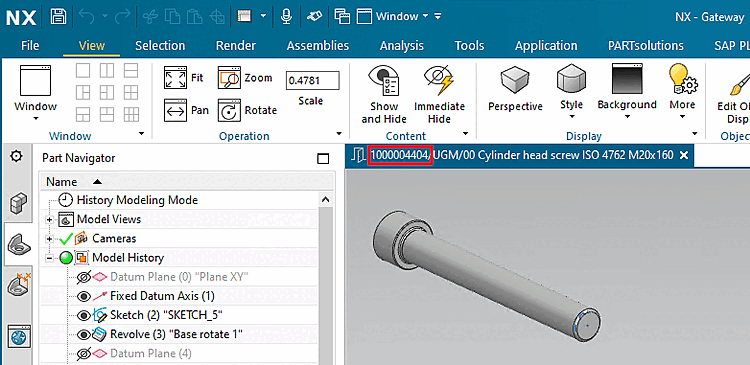This screenshot has width=750, height=365.
Task: Switch to the Analysis ribbon tab
Action: 402,45
